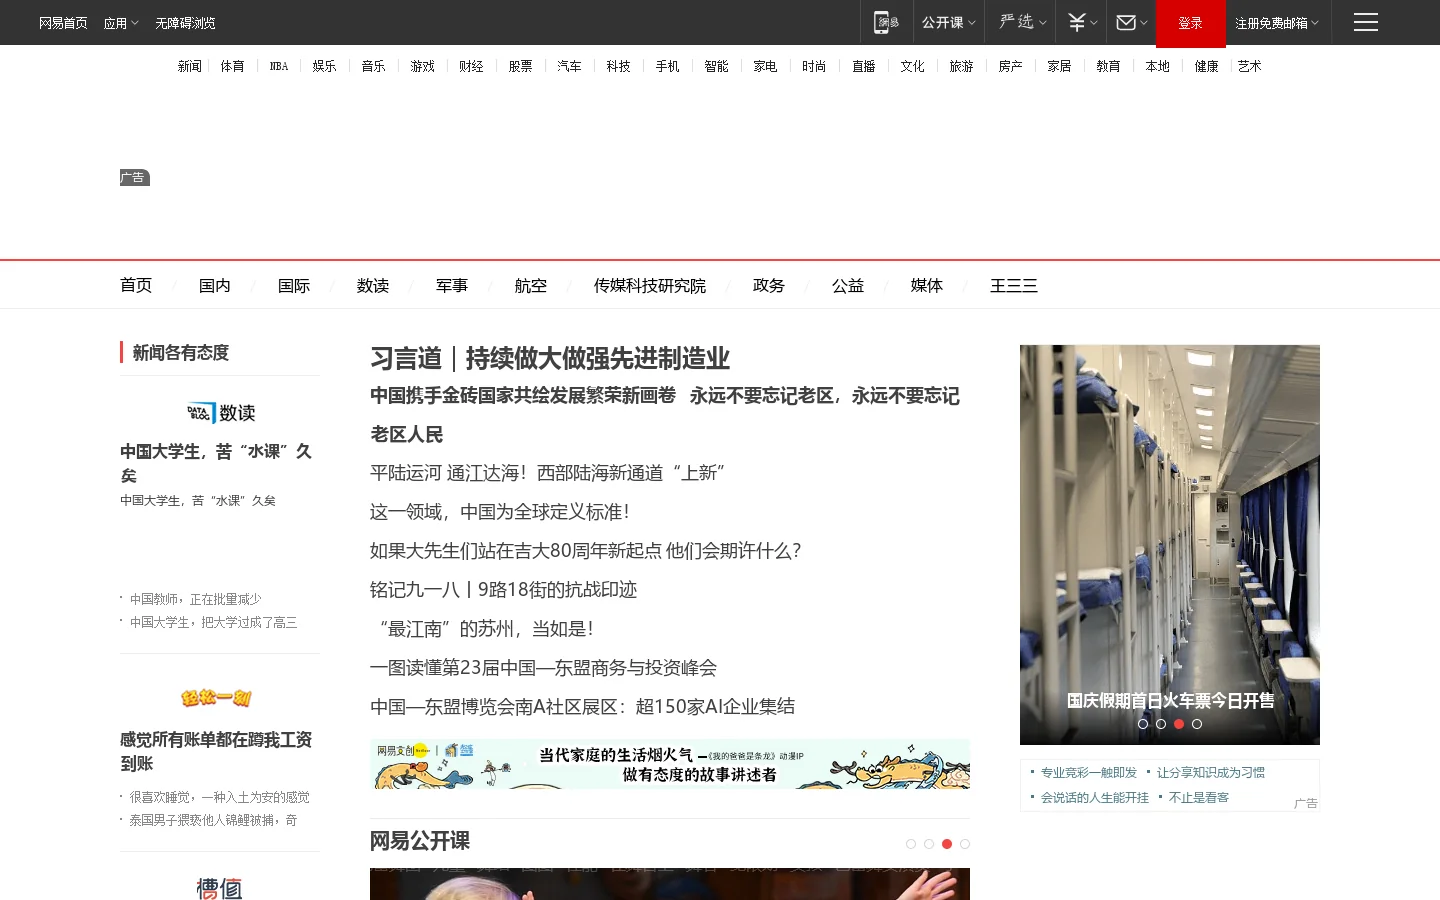1440x900 pixels.
Task: Click the 槽值 column logo
Action: (219, 888)
